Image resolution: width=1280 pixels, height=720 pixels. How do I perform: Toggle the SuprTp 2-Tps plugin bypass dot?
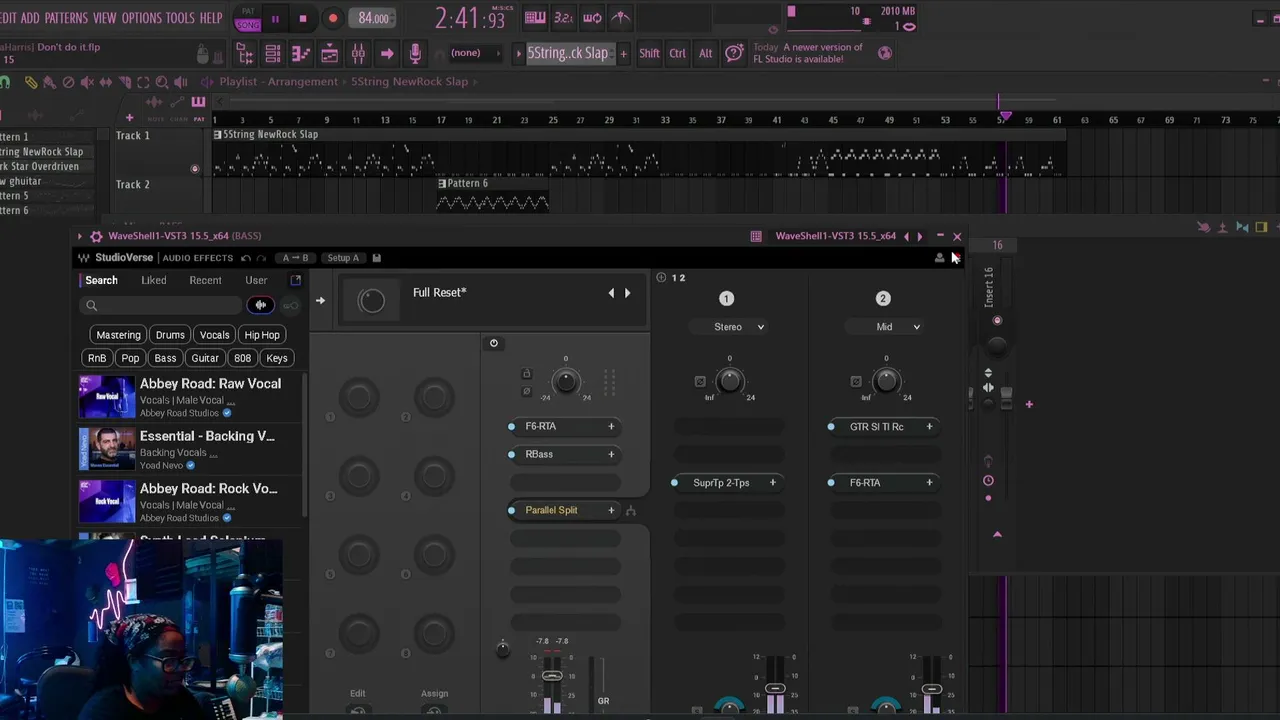(674, 483)
